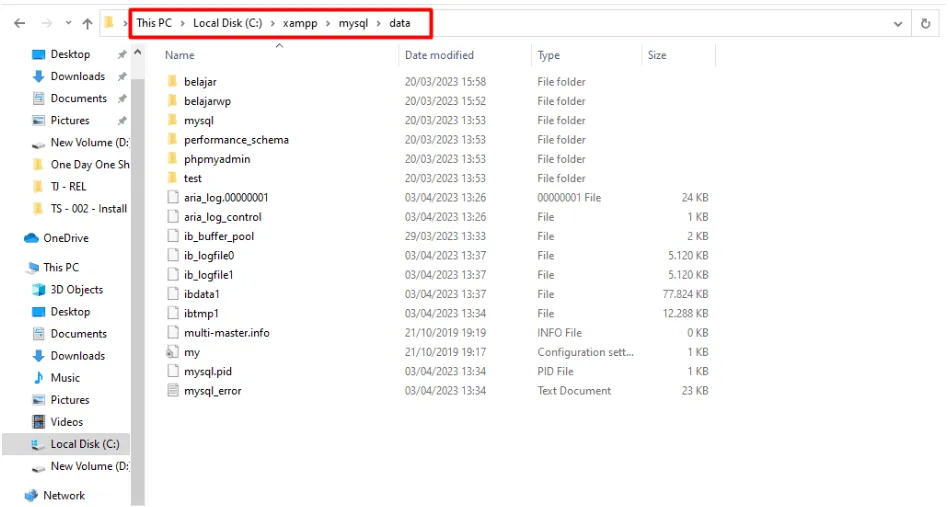
Task: Select the ibtmp1 file
Action: 201,313
